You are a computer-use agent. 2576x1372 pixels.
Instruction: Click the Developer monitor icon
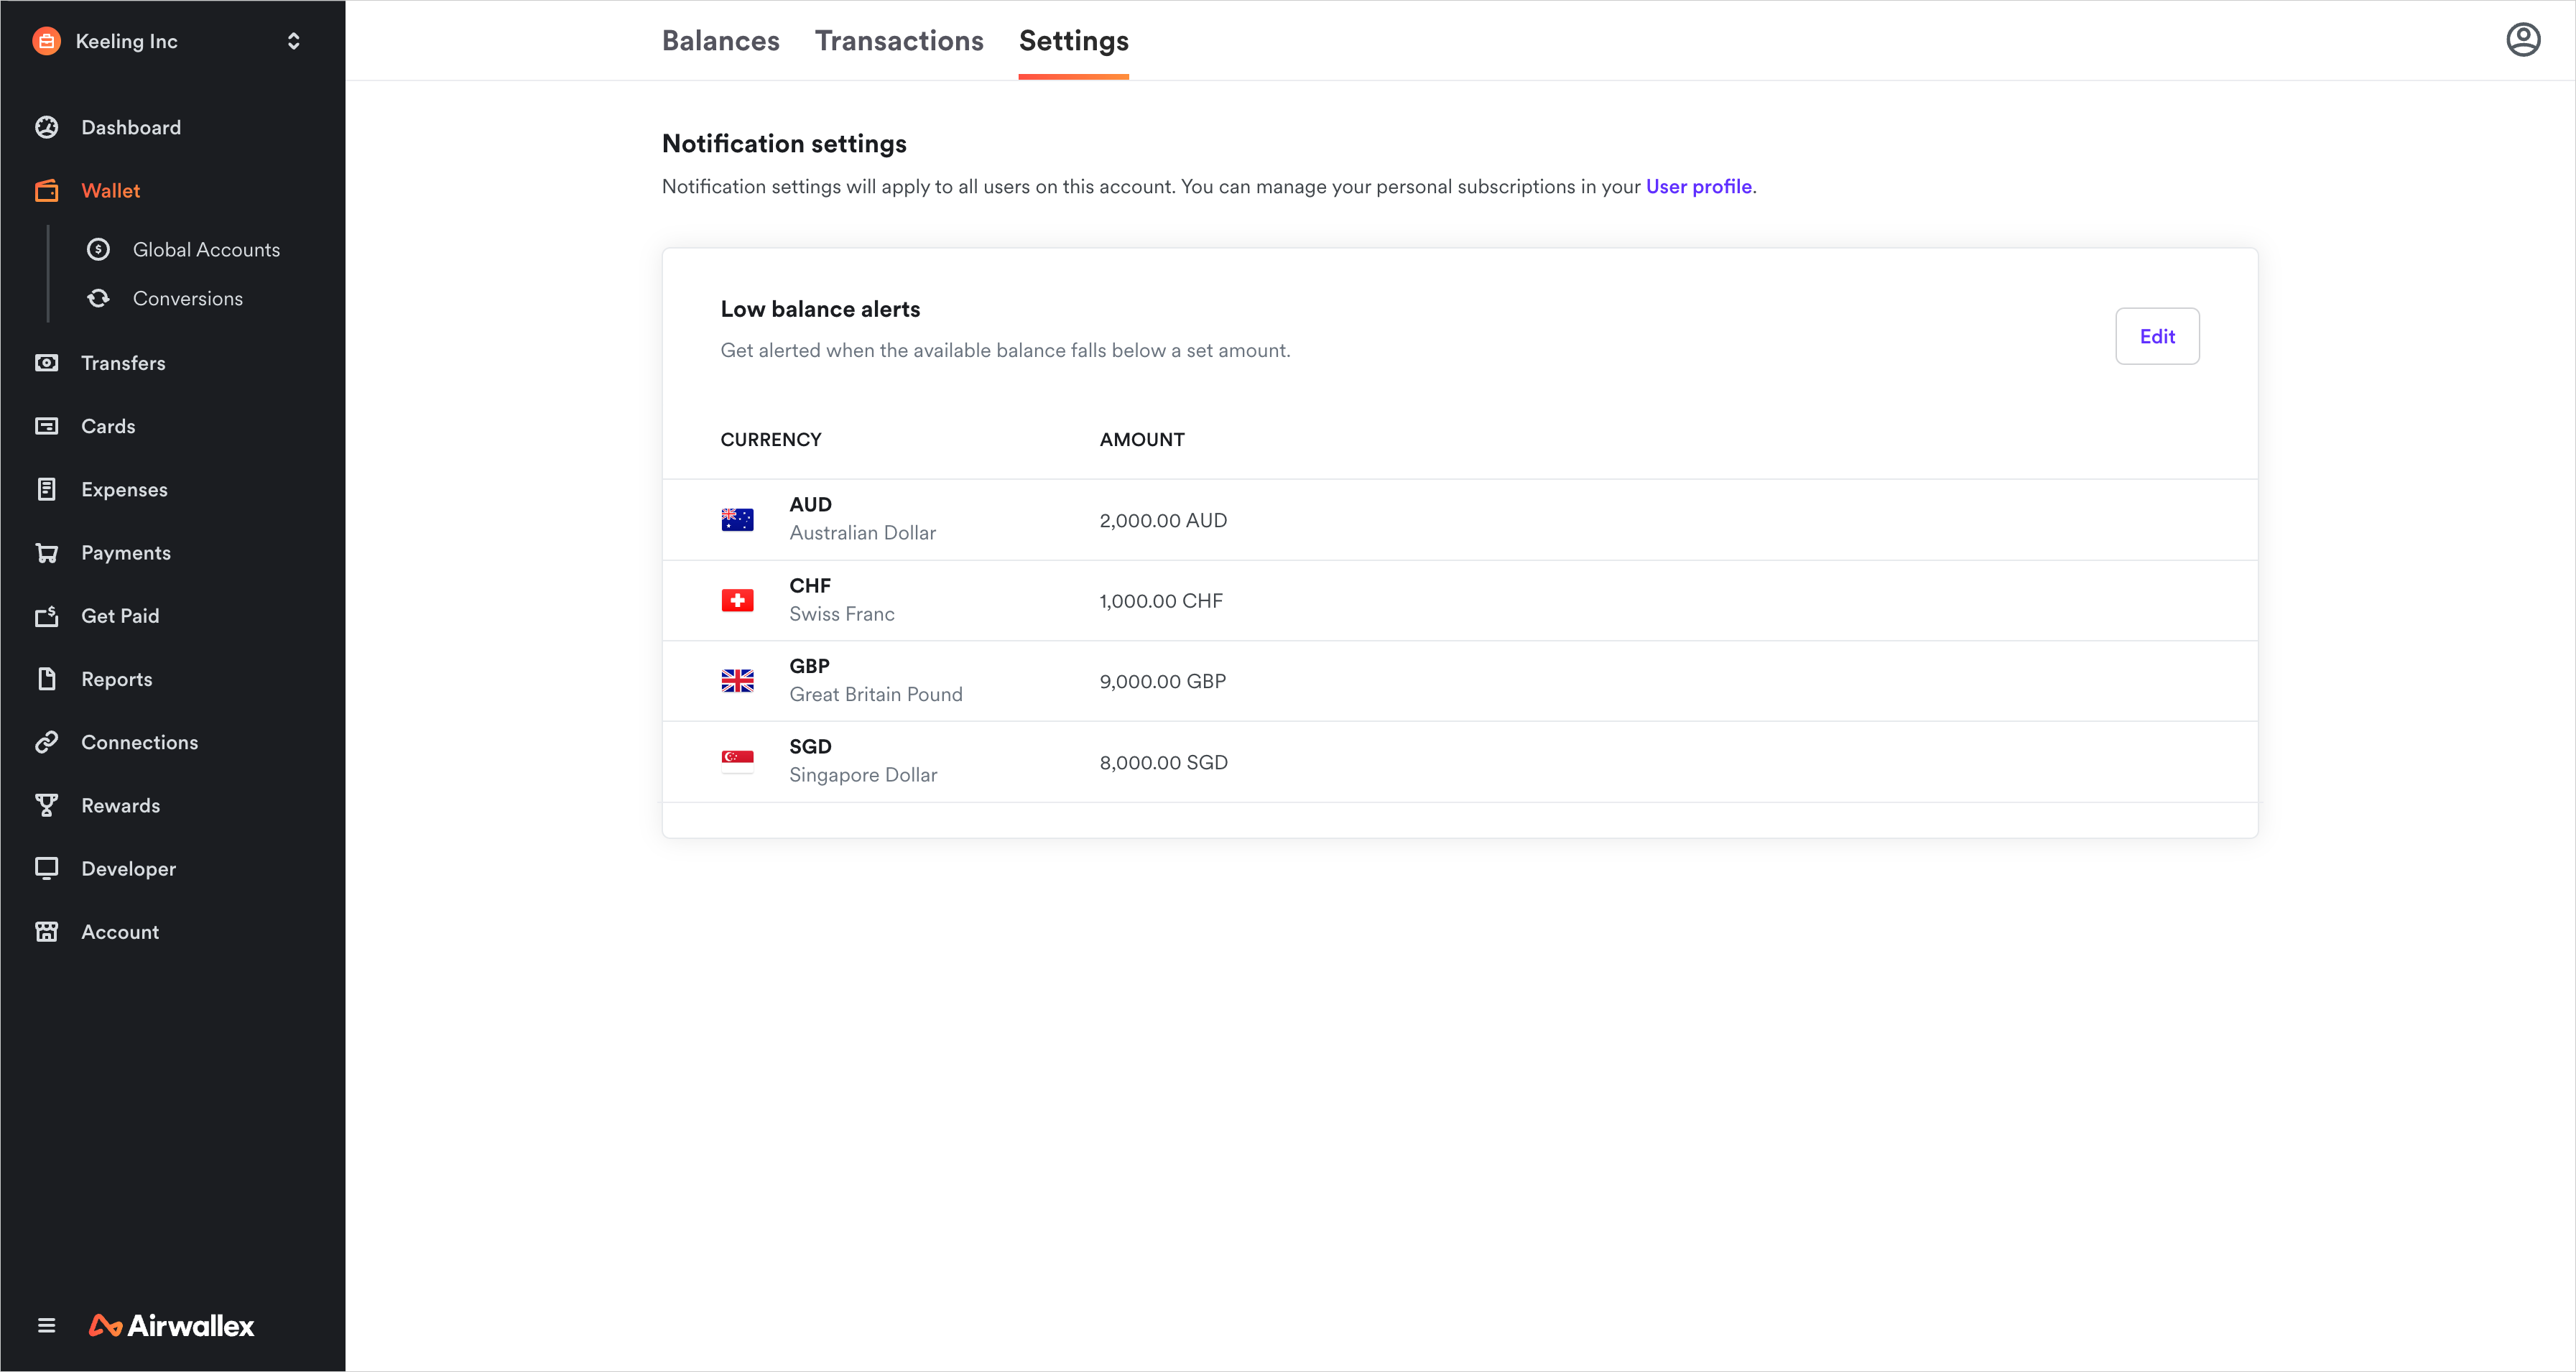tap(46, 868)
